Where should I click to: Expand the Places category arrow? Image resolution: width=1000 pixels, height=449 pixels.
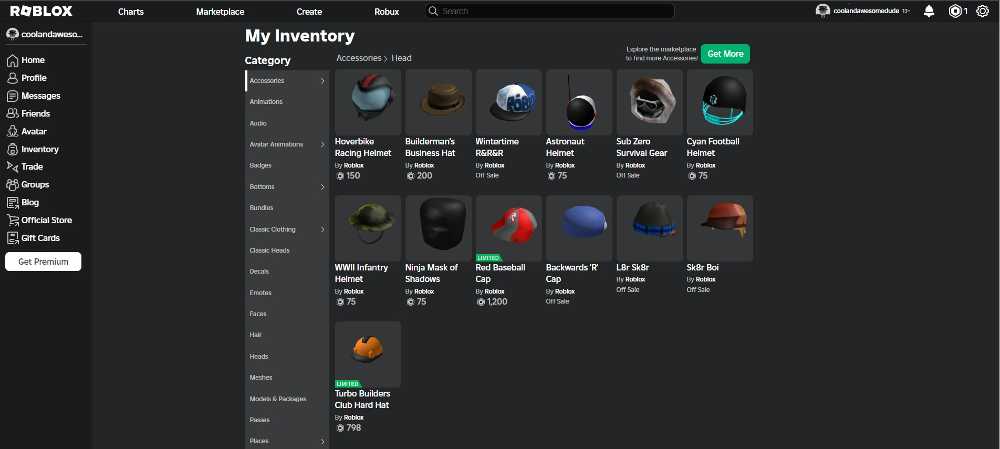(x=322, y=441)
